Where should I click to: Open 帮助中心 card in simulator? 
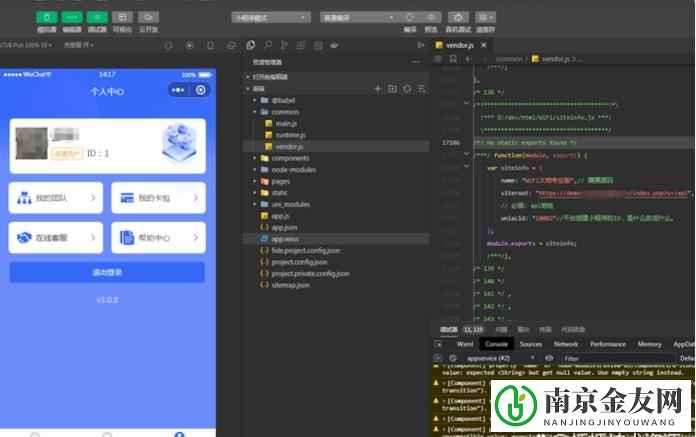click(x=158, y=237)
